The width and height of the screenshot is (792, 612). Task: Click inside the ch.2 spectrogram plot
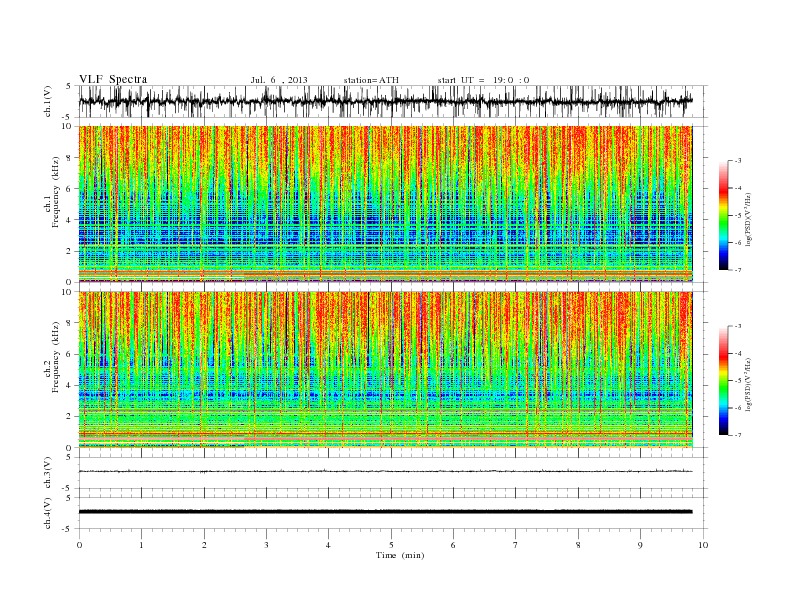[385, 370]
